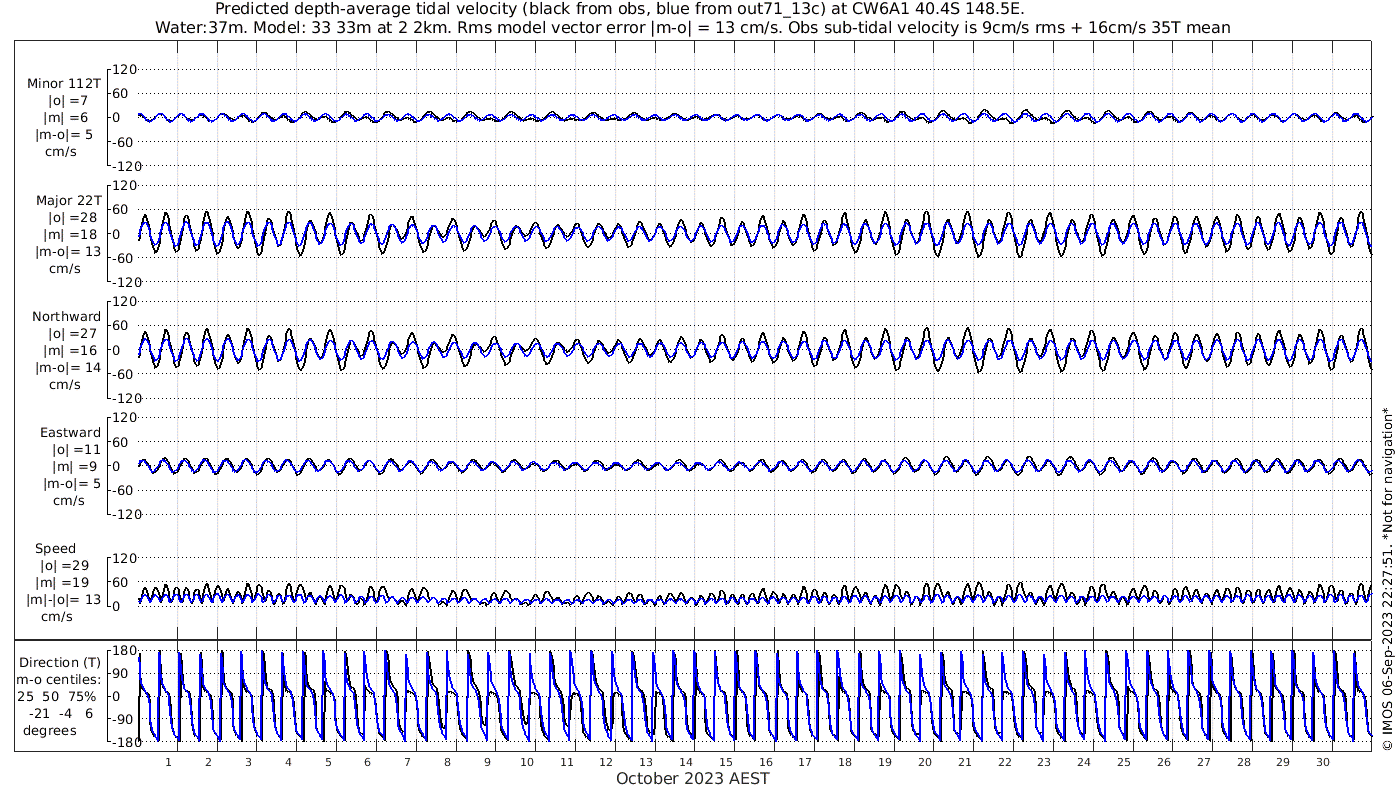
Task: Click the 'Major 22T' panel label
Action: coord(69,201)
